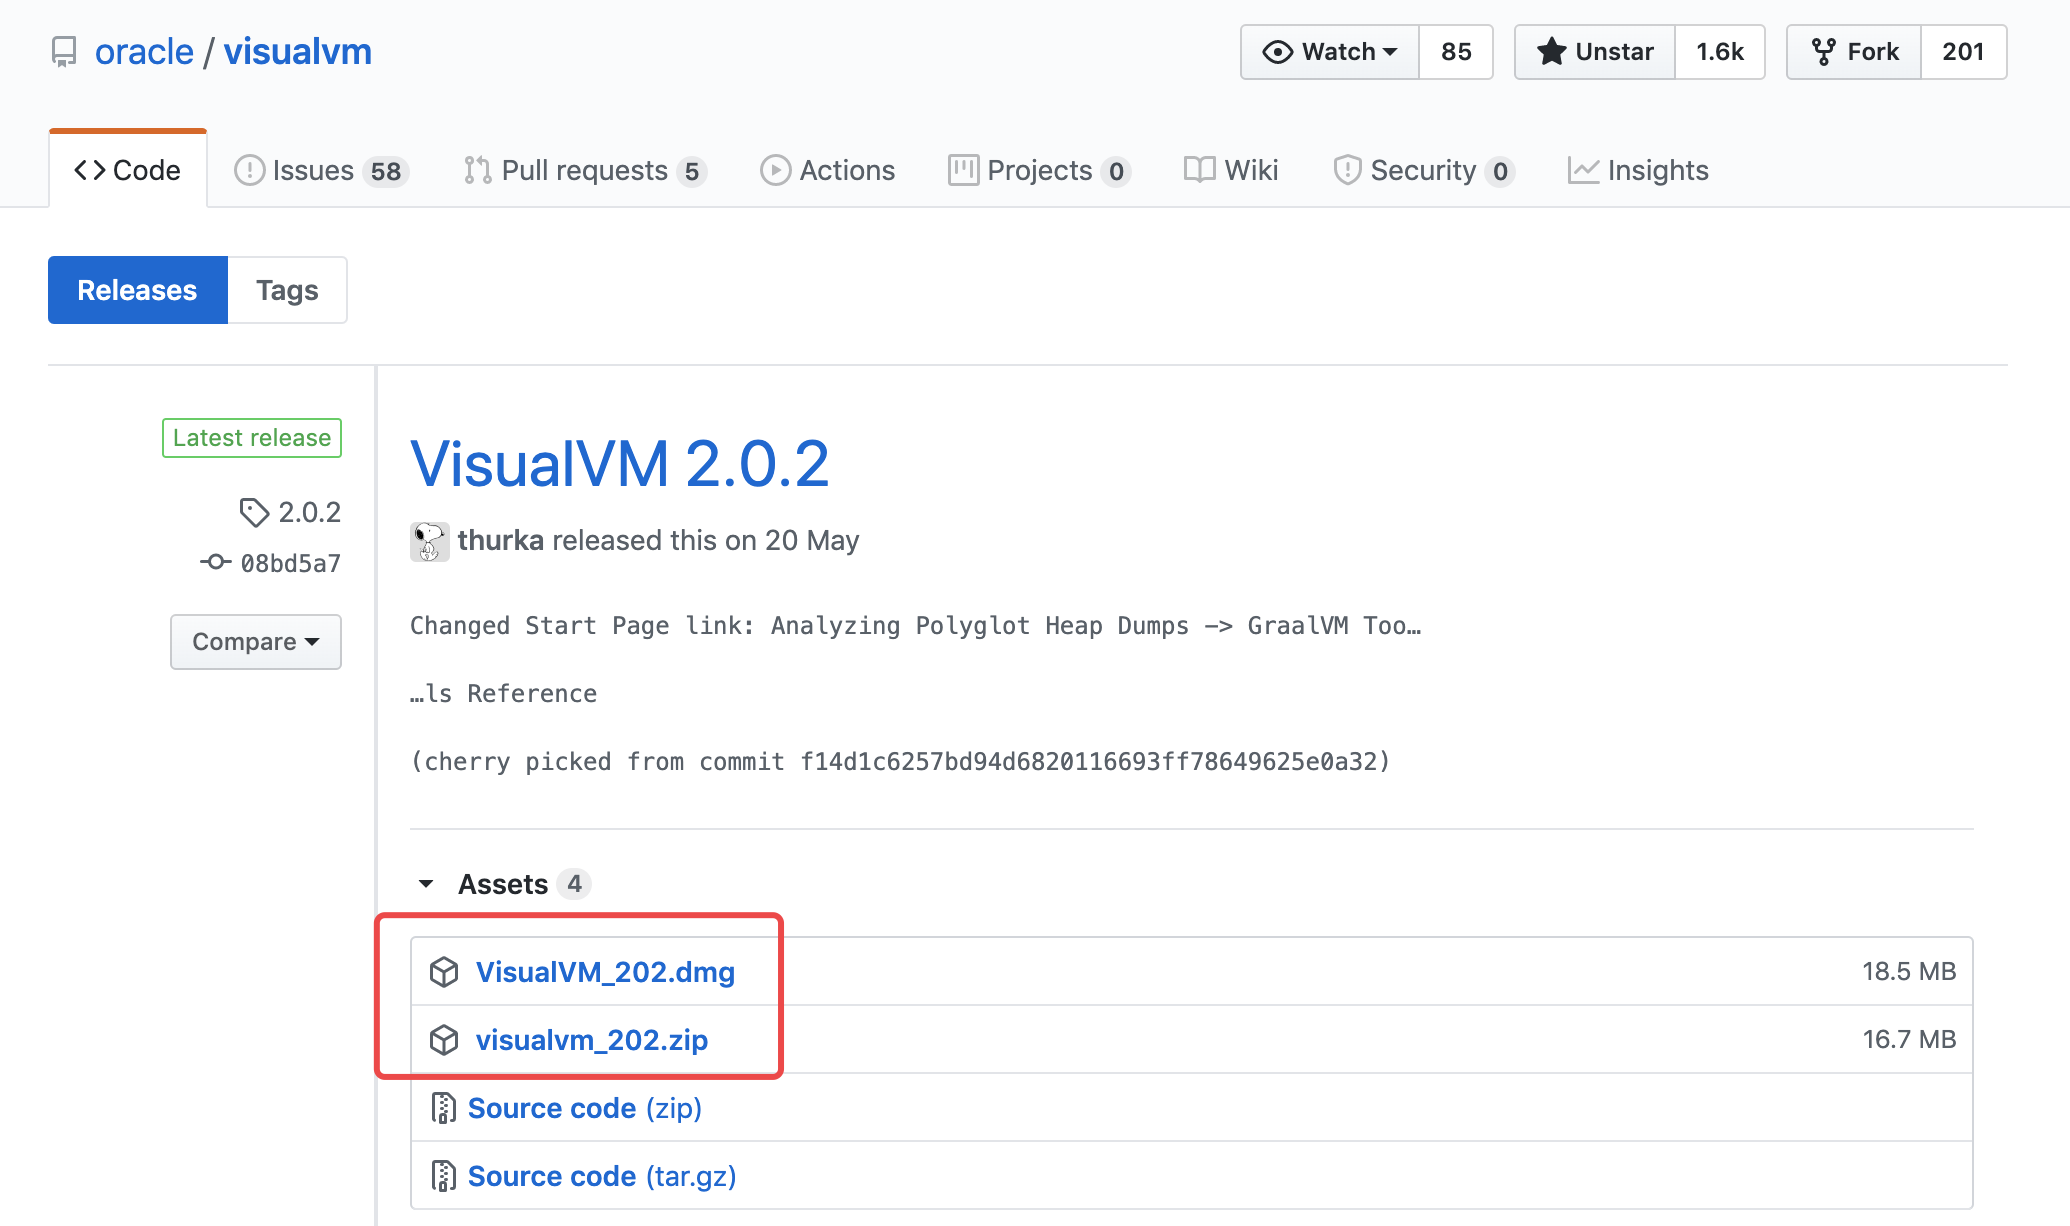Click the Pull requests branch icon

(478, 170)
